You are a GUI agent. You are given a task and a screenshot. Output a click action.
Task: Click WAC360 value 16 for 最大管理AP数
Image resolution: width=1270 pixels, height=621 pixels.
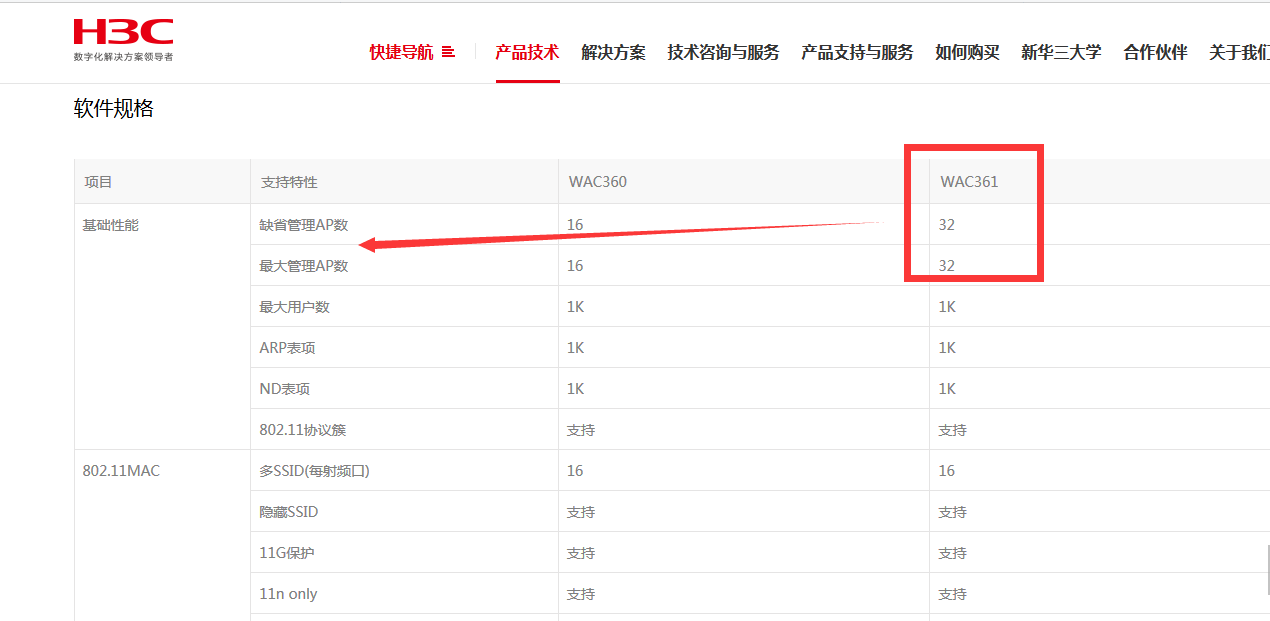[x=575, y=266]
